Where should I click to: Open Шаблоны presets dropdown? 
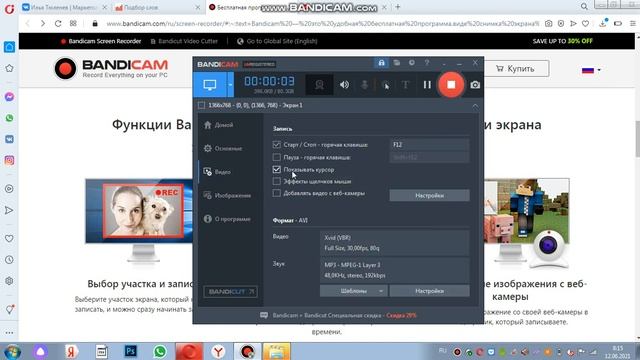(353, 291)
